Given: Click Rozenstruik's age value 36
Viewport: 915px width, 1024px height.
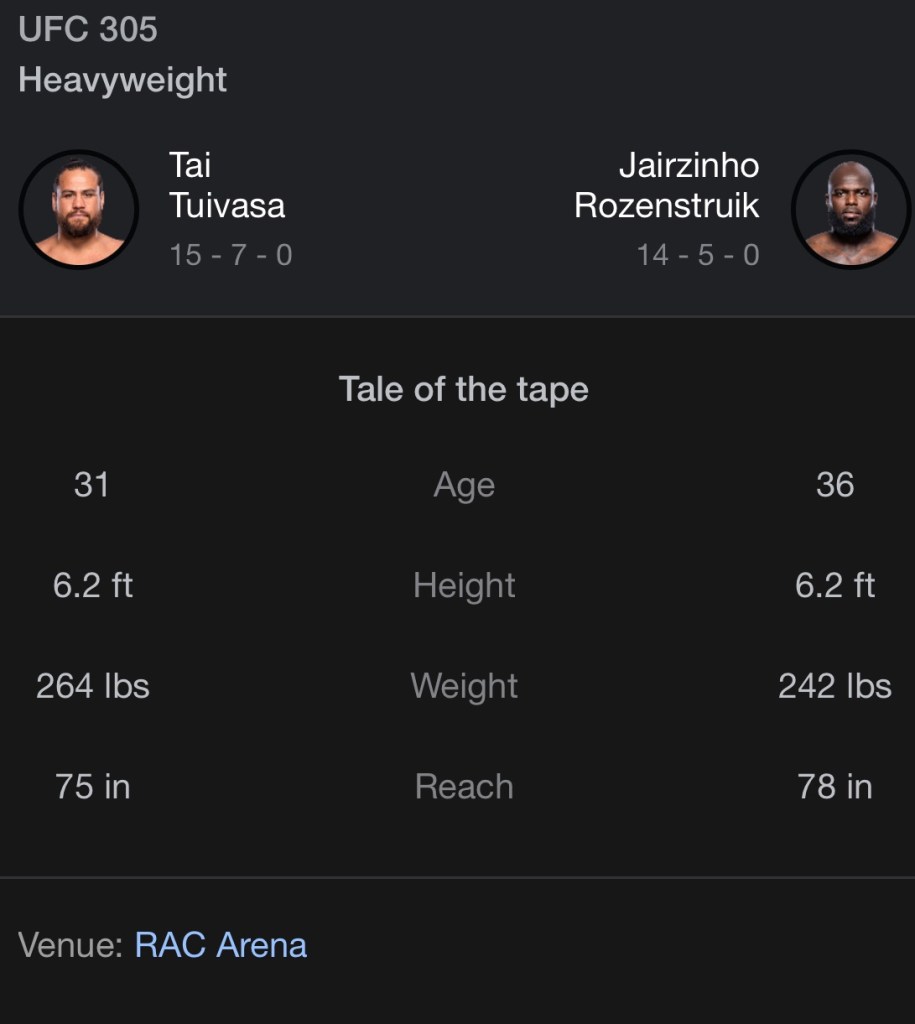Looking at the screenshot, I should (835, 485).
